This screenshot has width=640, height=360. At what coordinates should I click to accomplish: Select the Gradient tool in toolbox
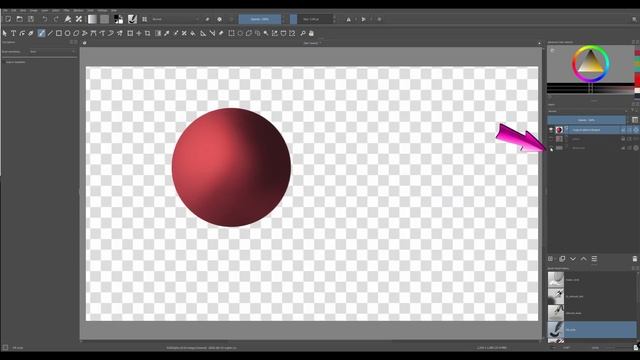(x=158, y=33)
